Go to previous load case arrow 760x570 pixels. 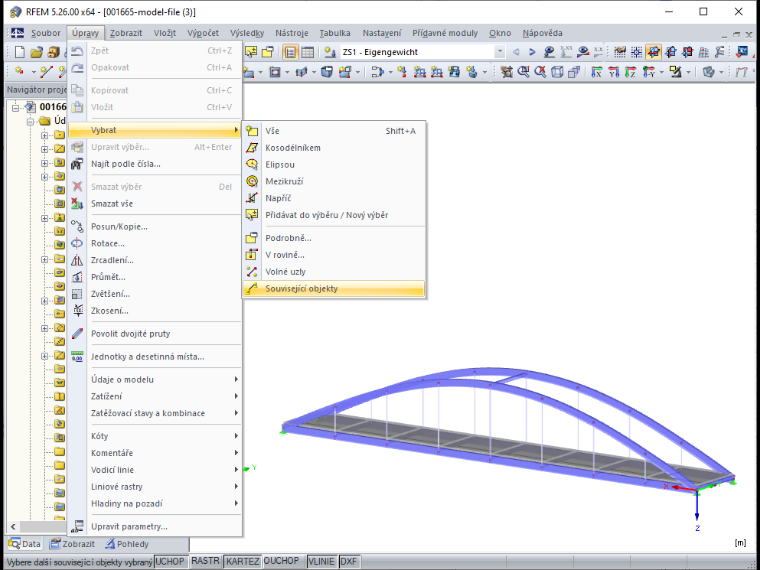click(516, 52)
